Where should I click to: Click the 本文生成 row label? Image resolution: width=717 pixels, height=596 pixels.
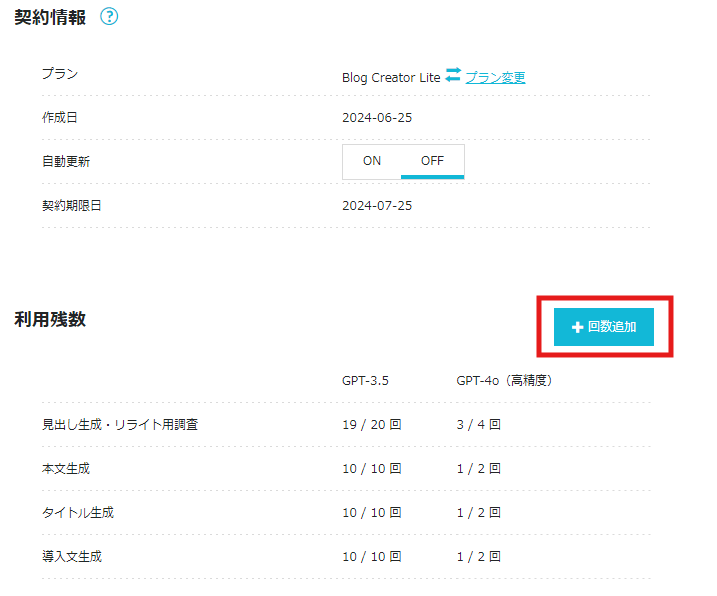[66, 468]
